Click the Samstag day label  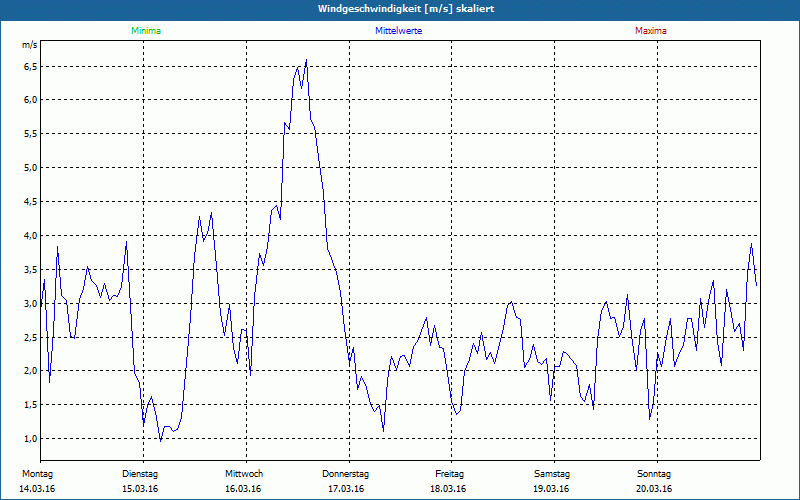552,474
